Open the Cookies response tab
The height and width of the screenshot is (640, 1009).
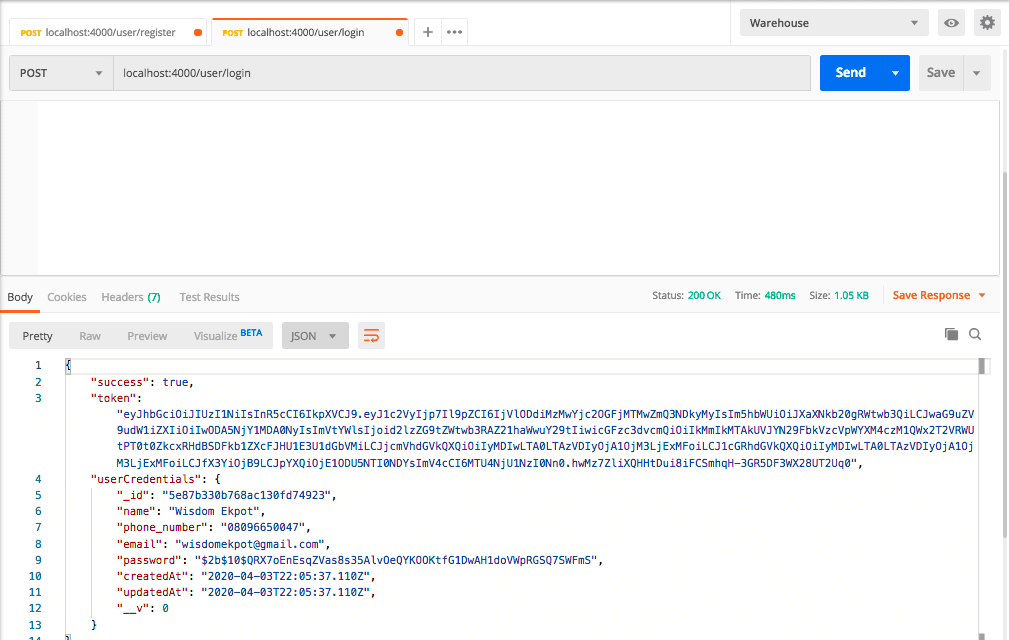67,297
